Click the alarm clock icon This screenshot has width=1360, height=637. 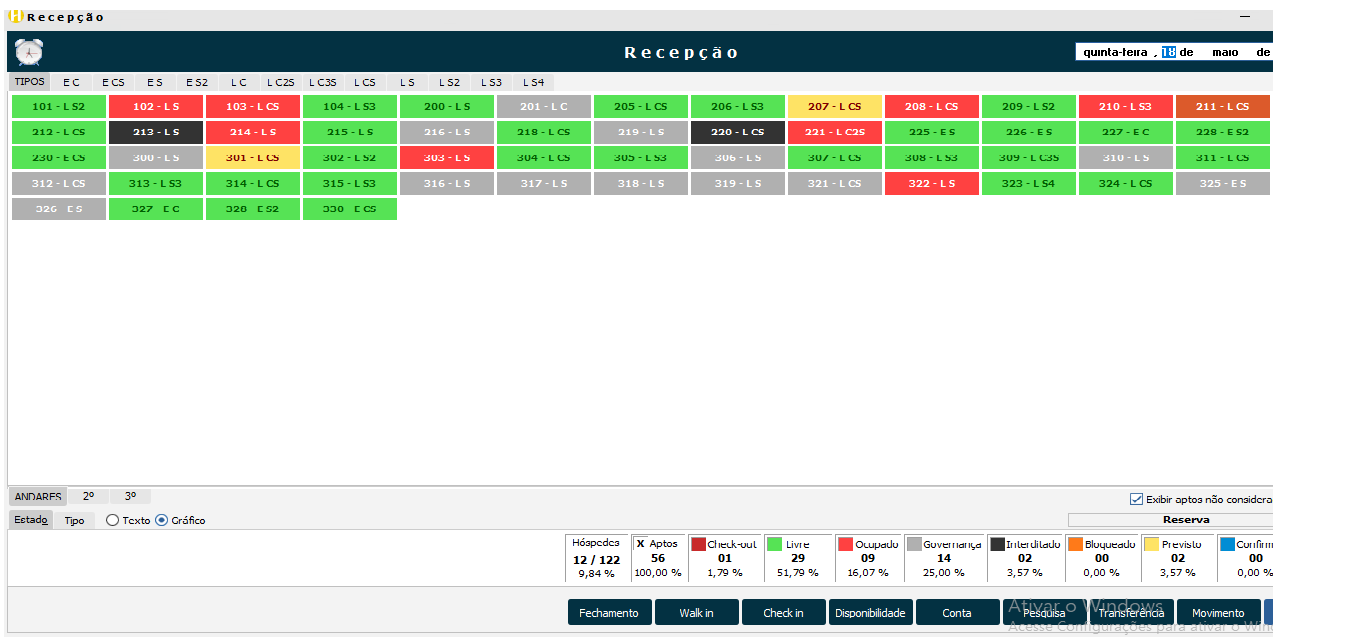(x=29, y=52)
